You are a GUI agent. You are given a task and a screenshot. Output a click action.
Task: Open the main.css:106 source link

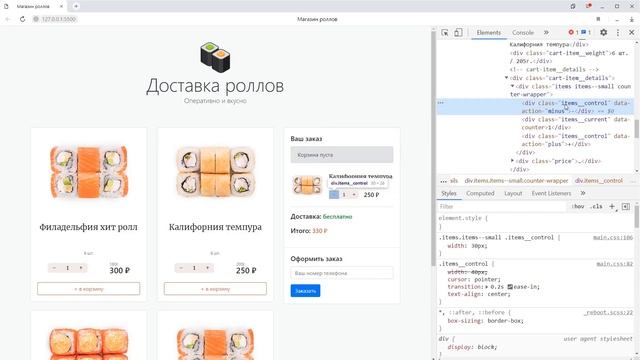coord(613,238)
